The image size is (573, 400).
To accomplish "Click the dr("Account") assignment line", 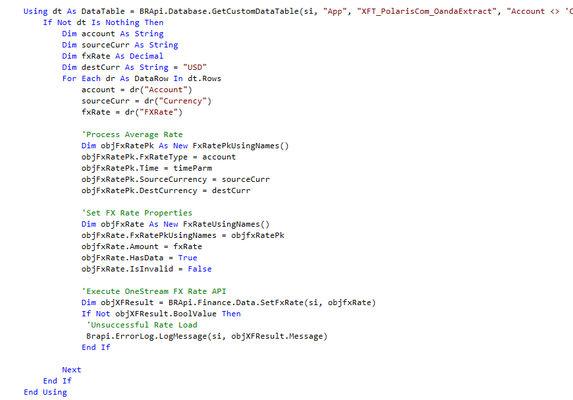I will [x=137, y=90].
